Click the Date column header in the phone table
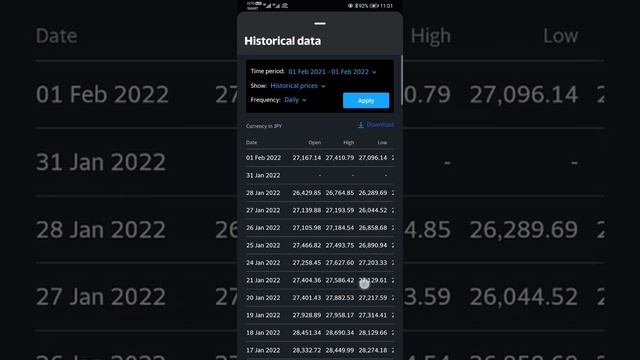The image size is (640, 360). point(251,142)
